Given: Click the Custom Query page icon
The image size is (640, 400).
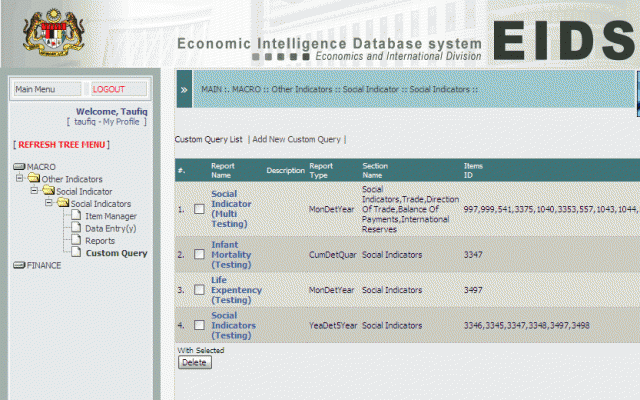Looking at the screenshot, I should point(76,251).
